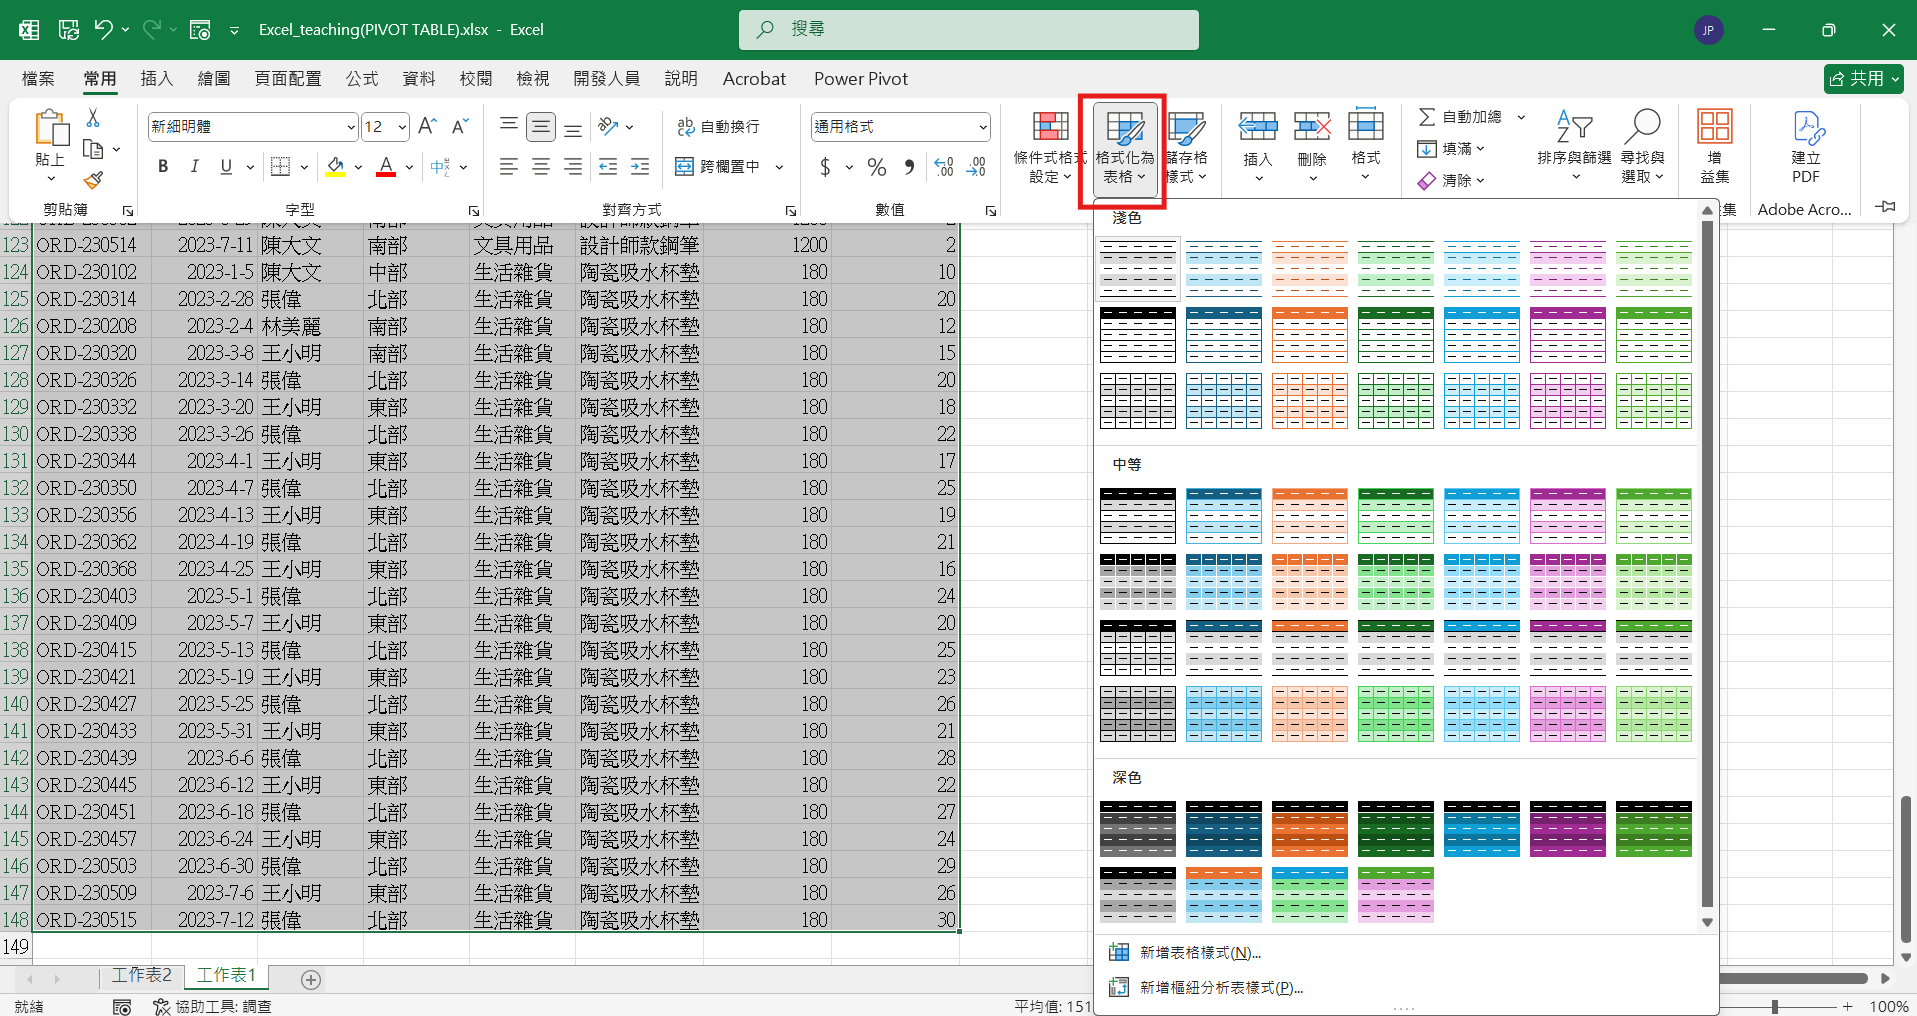Open the font name dropdown (新細明體)

coord(351,127)
